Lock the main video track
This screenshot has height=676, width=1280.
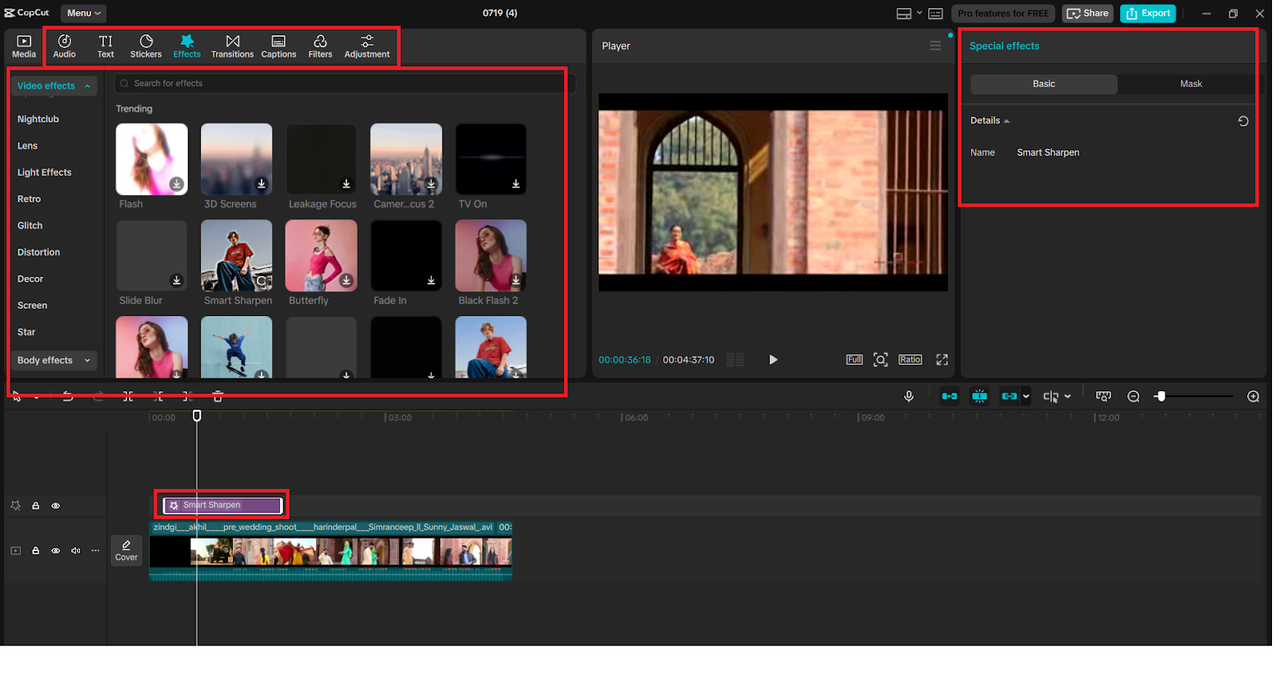[x=35, y=551]
